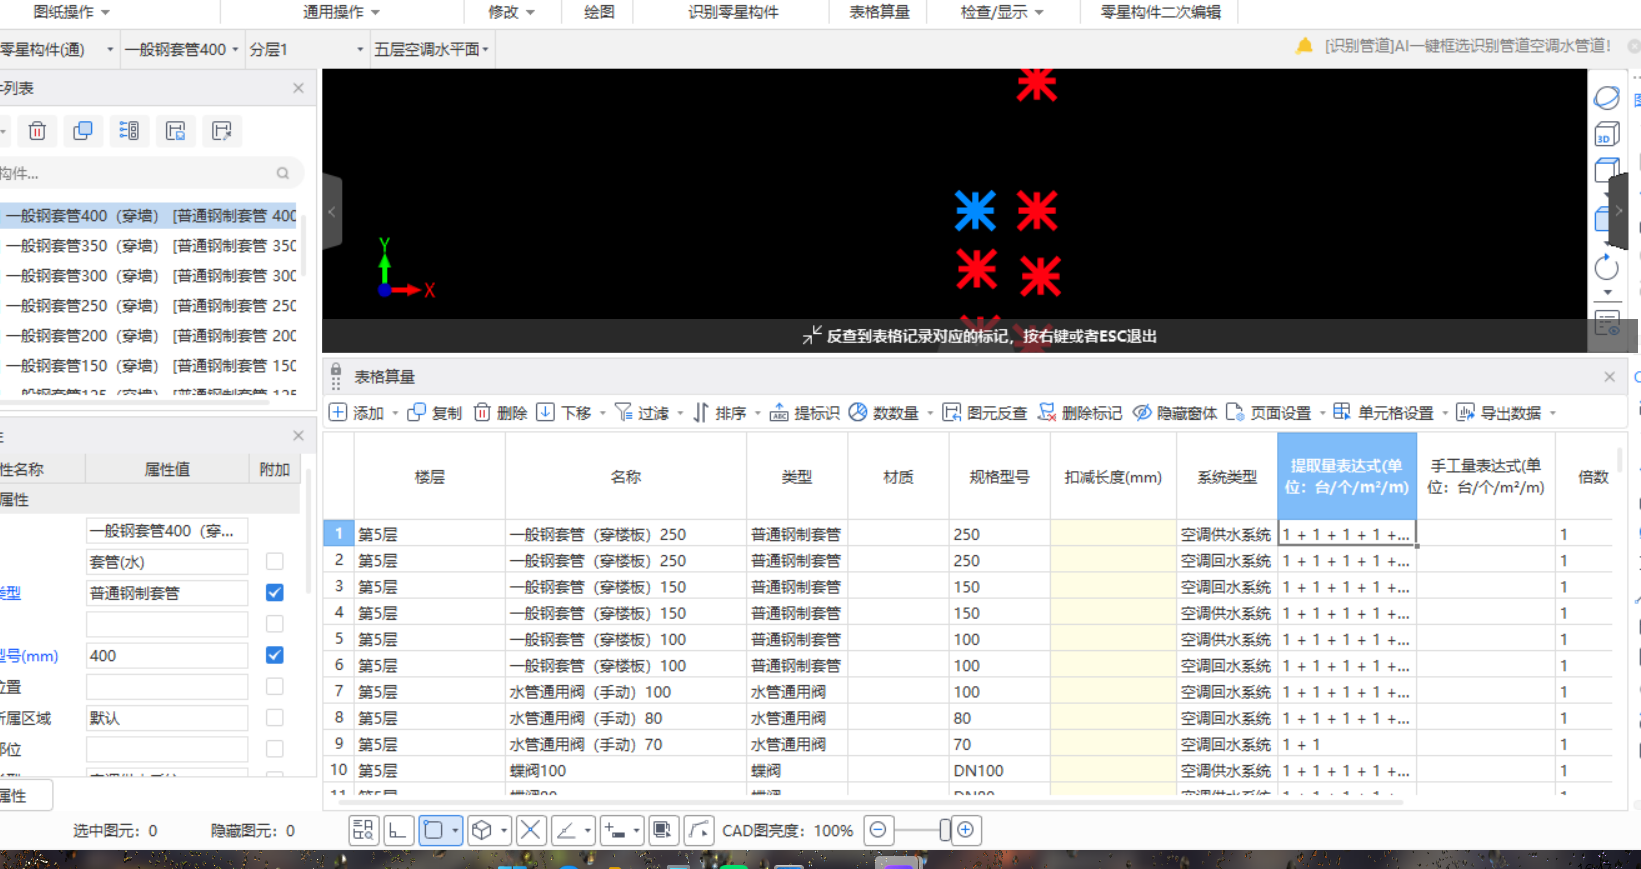1641x869 pixels.
Task: Expand the 导出数据 dropdown arrow
Action: (1552, 413)
